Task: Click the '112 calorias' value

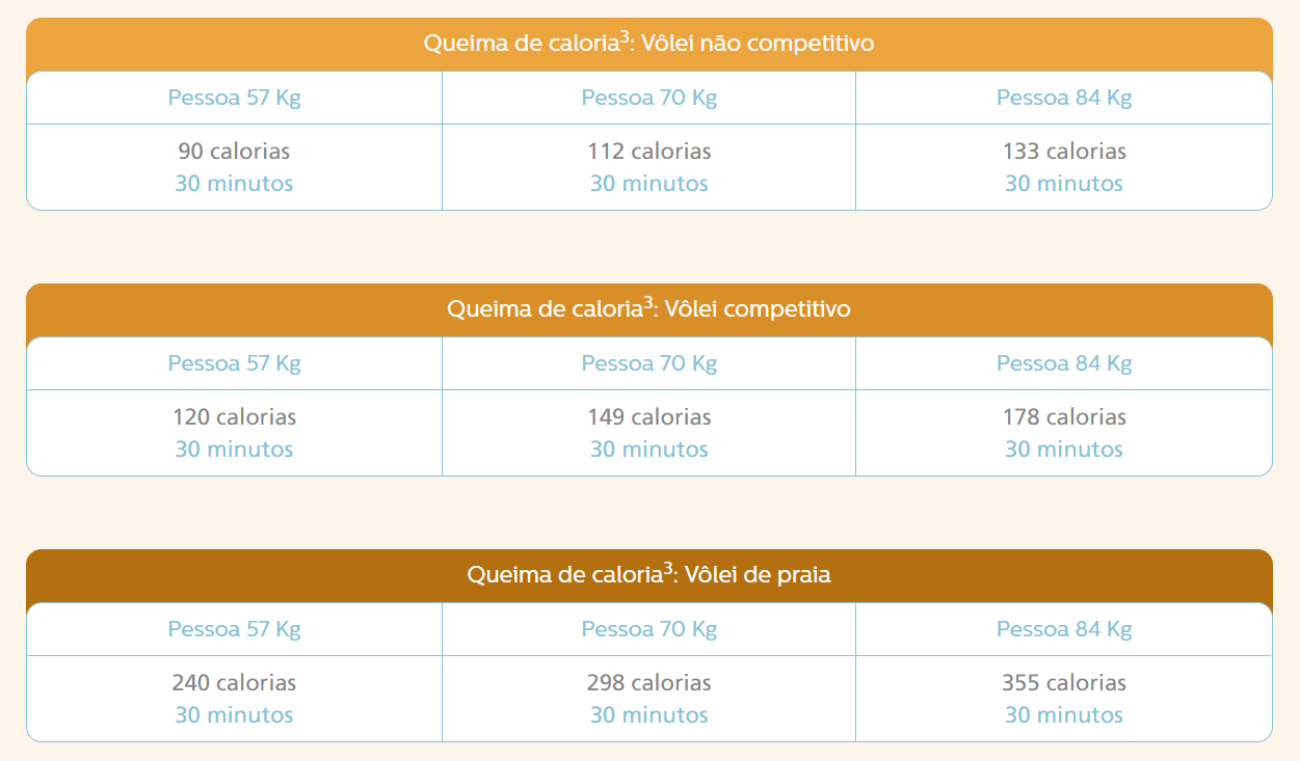Action: (649, 151)
